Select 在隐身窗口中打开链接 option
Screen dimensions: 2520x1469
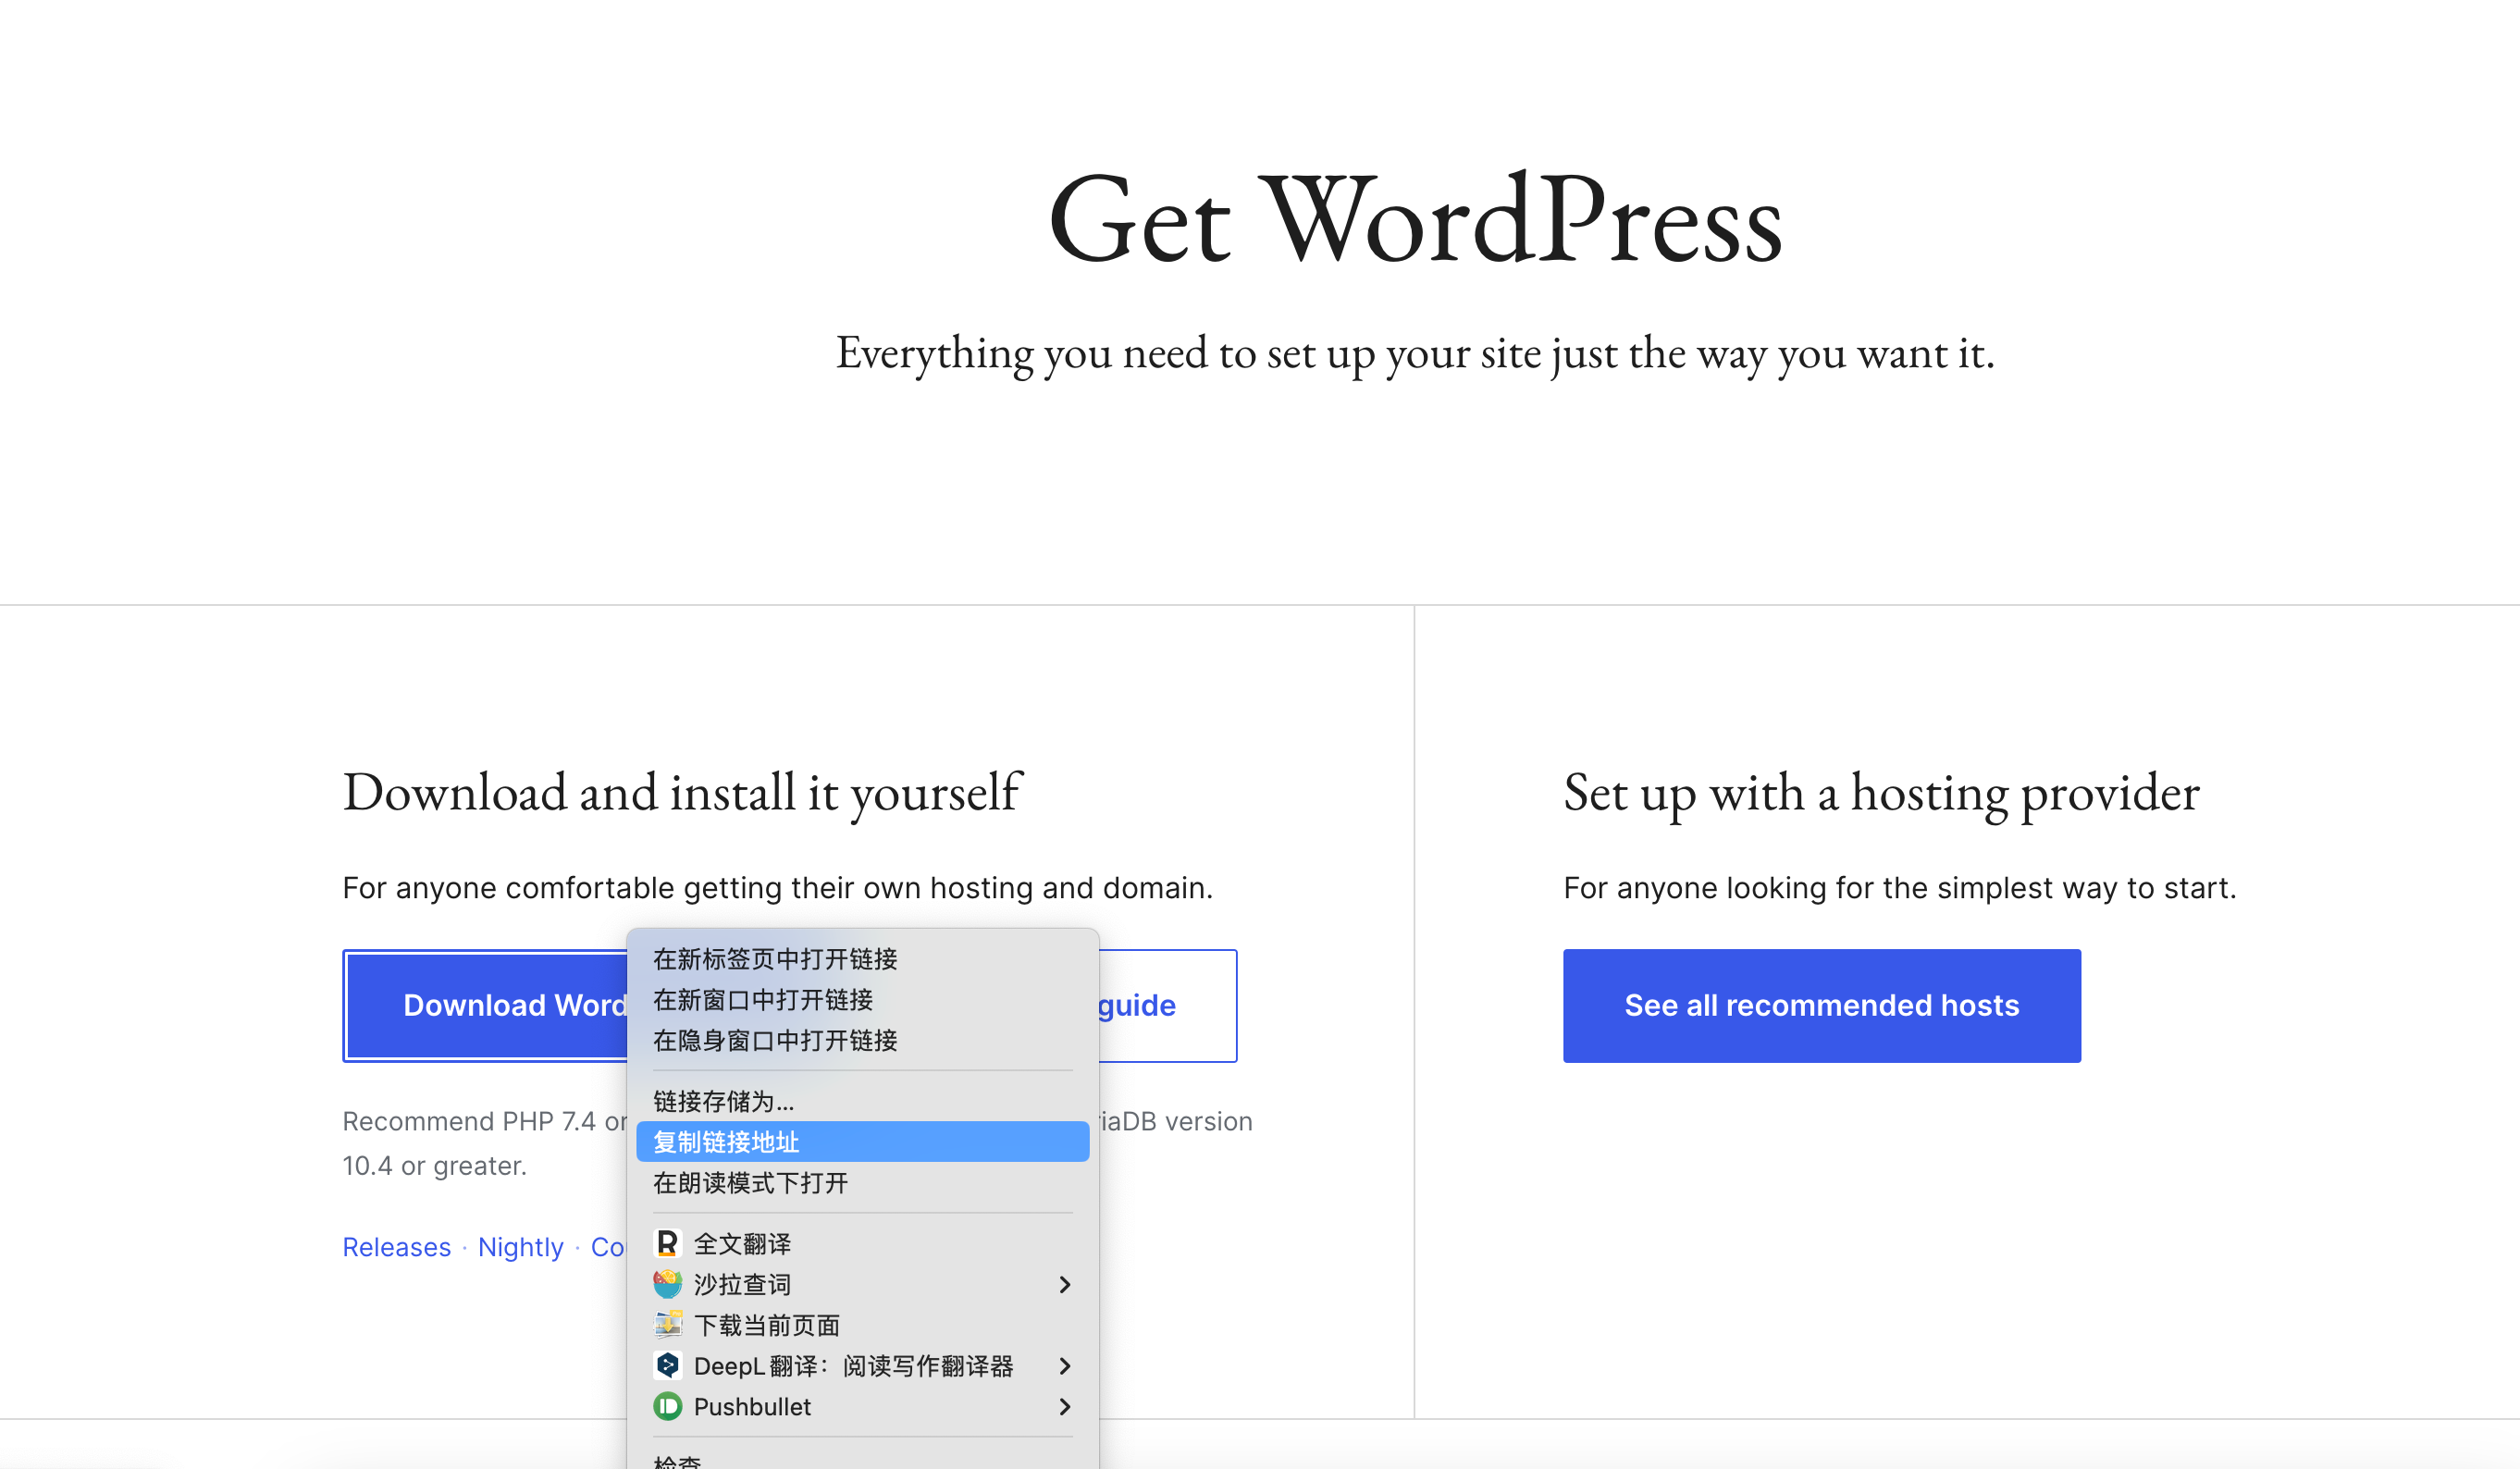tap(862, 1040)
